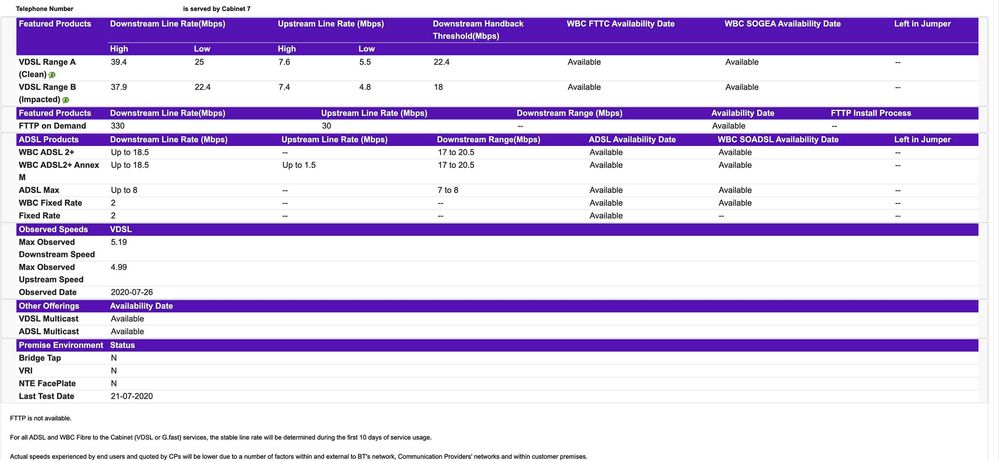Click the 'Up to 8' downstream value
Viewport: 999px width, 461px height.
point(124,190)
